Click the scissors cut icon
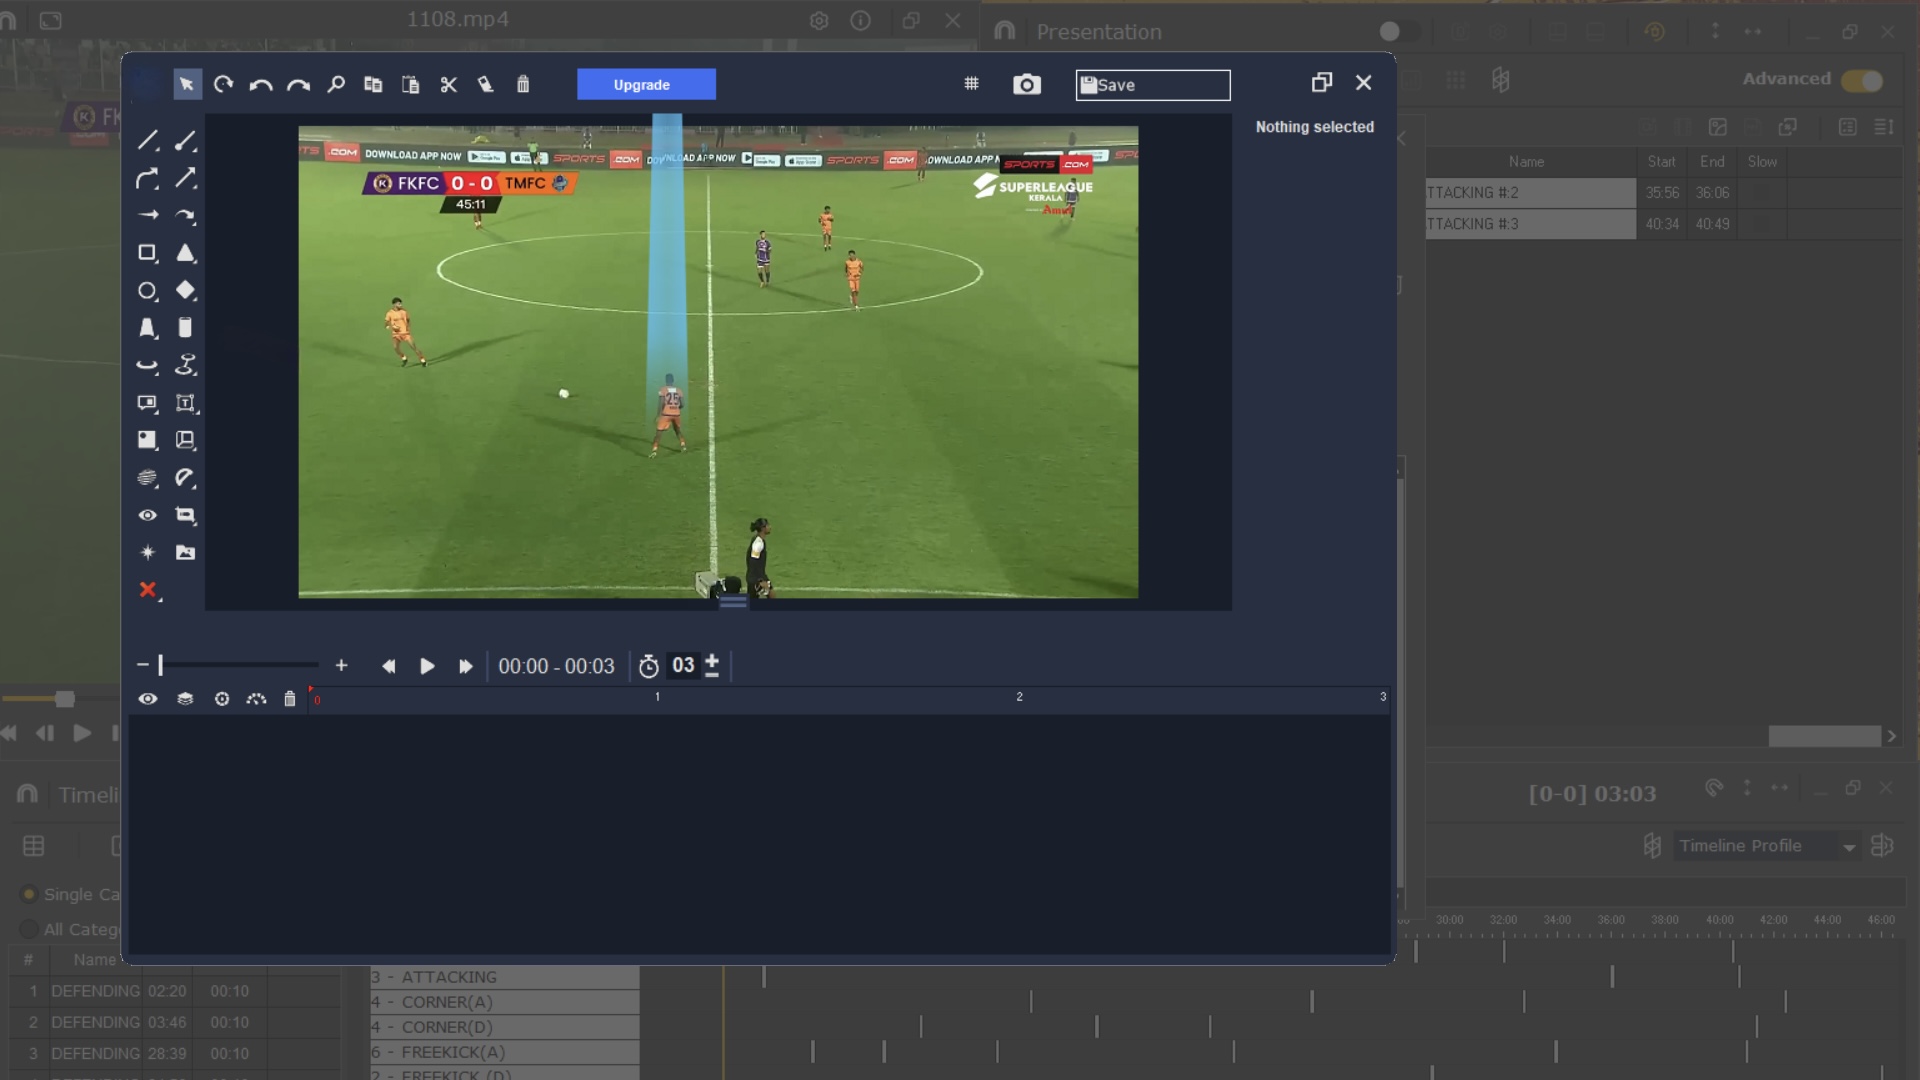This screenshot has height=1080, width=1920. pyautogui.click(x=448, y=85)
